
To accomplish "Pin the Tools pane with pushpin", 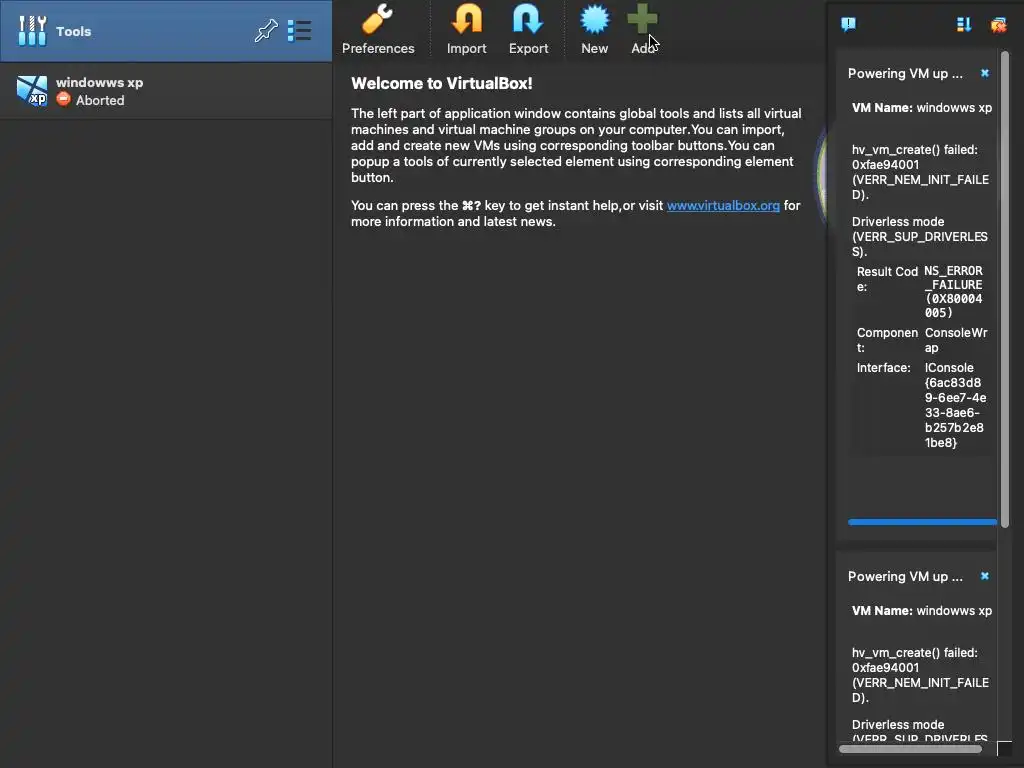I will 266,31.
